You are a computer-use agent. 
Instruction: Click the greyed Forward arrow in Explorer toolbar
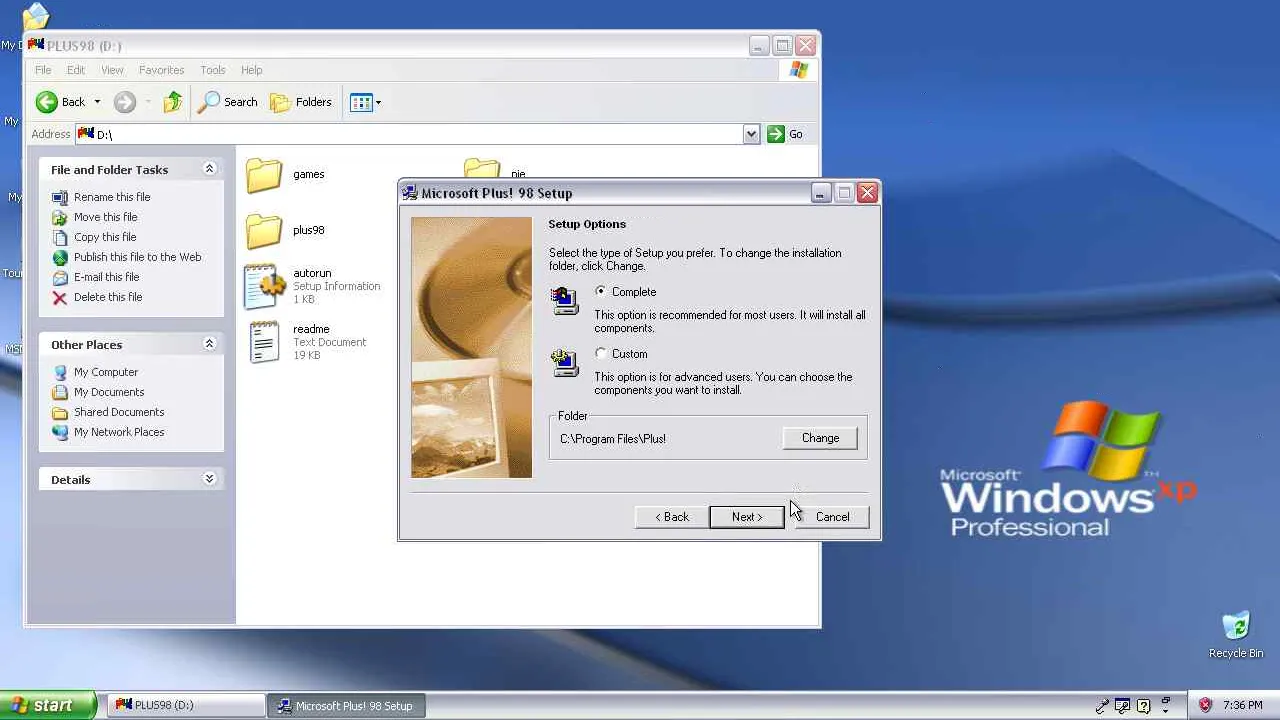pyautogui.click(x=124, y=102)
